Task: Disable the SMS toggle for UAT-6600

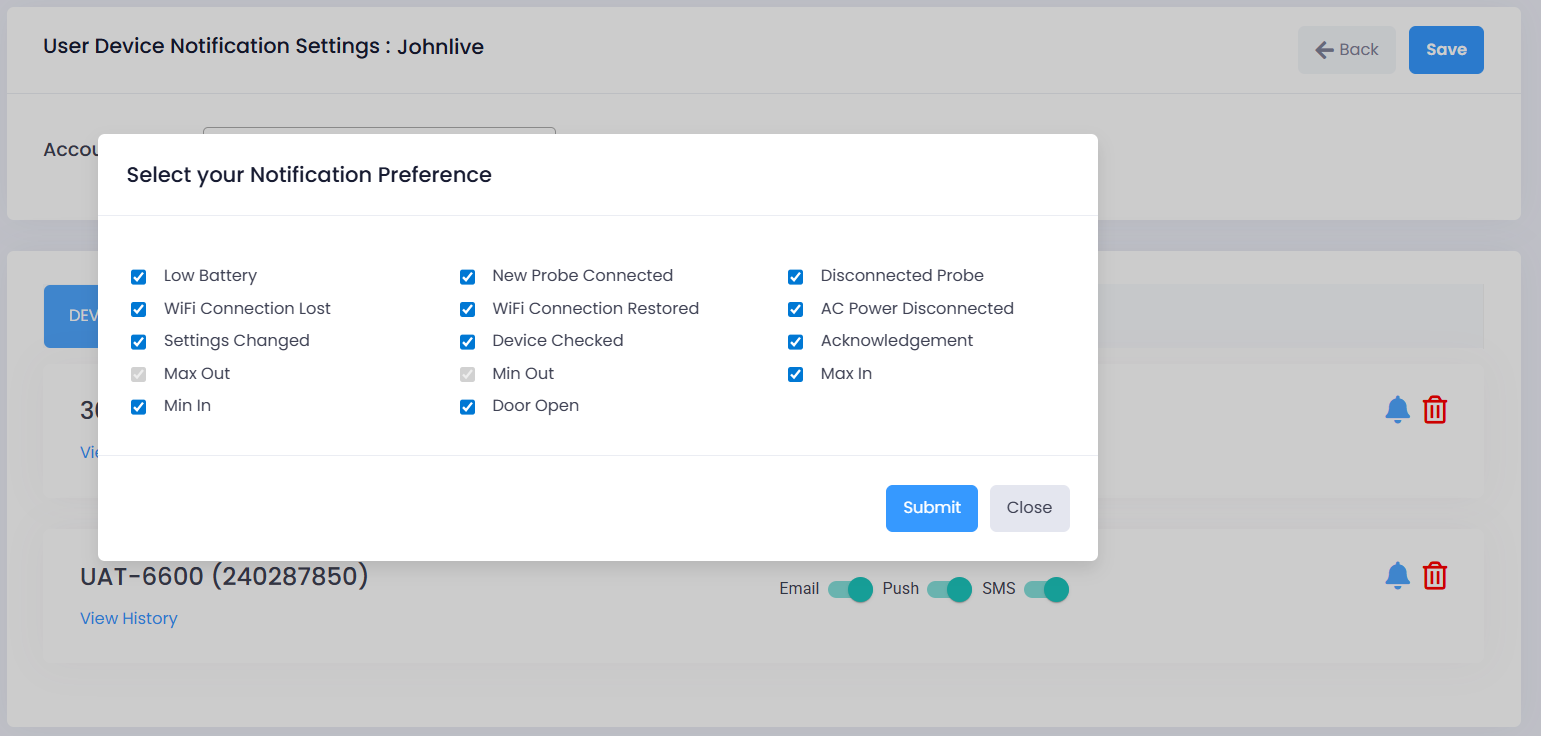Action: [x=1047, y=589]
